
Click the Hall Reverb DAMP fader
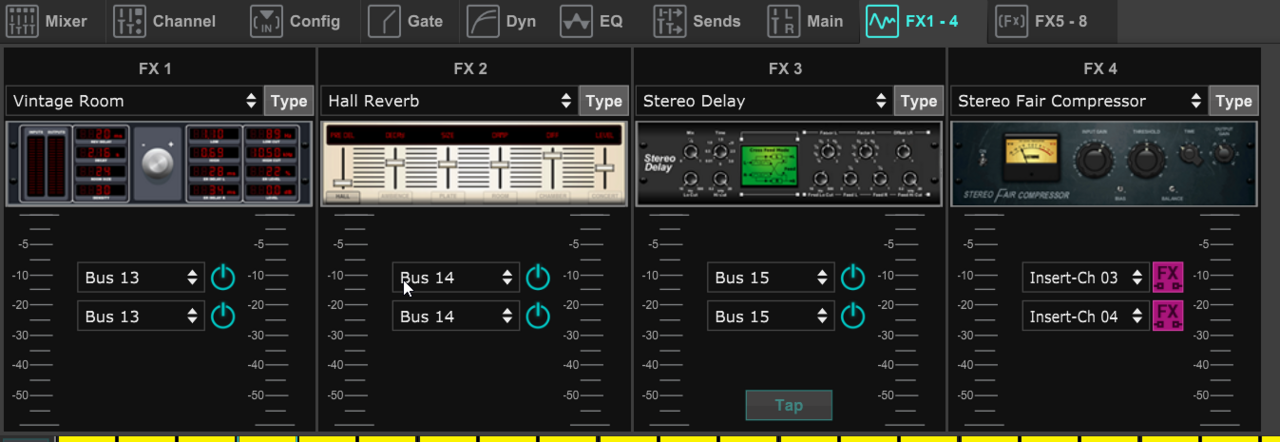coord(500,163)
